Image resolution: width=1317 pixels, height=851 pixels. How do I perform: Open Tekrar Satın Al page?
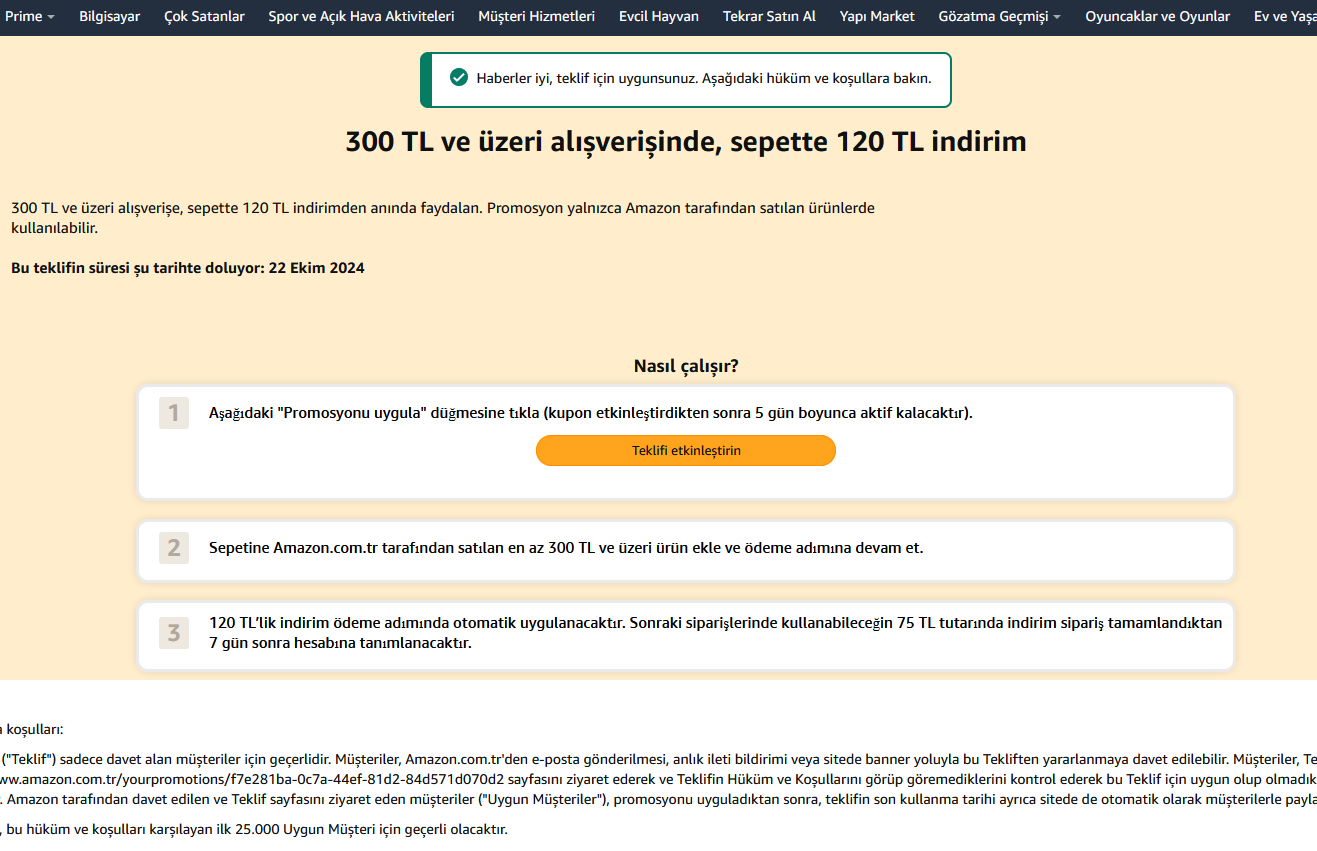tap(769, 16)
